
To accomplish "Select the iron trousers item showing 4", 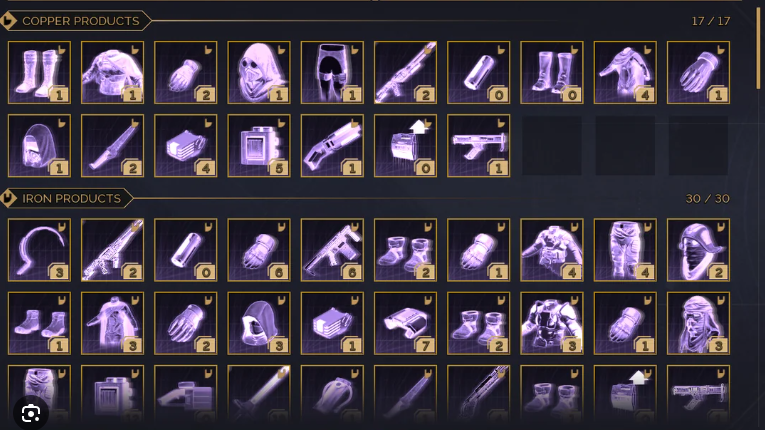I will coord(625,250).
